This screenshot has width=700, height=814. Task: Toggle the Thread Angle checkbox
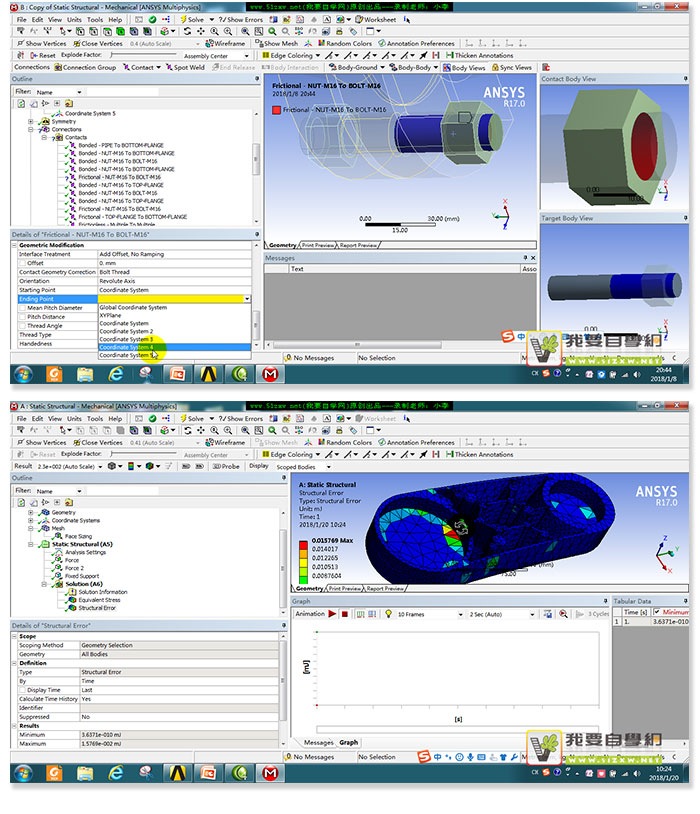click(x=22, y=325)
